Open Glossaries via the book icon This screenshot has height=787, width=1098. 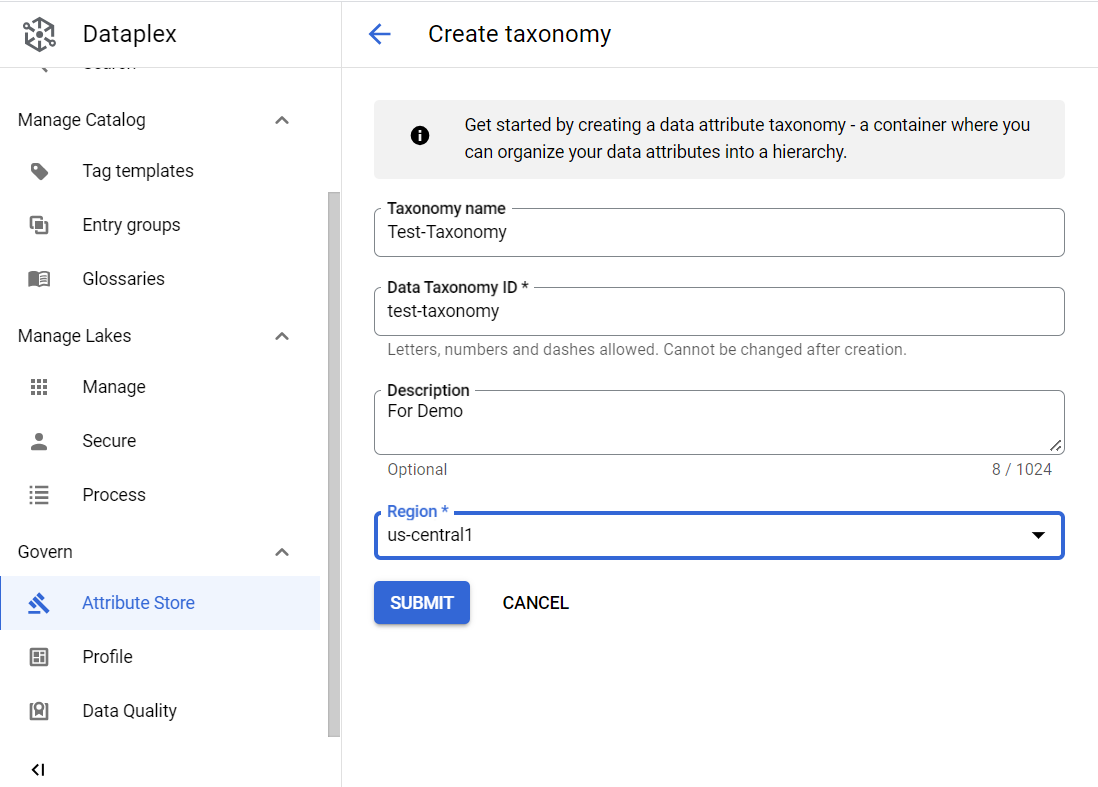tap(39, 279)
